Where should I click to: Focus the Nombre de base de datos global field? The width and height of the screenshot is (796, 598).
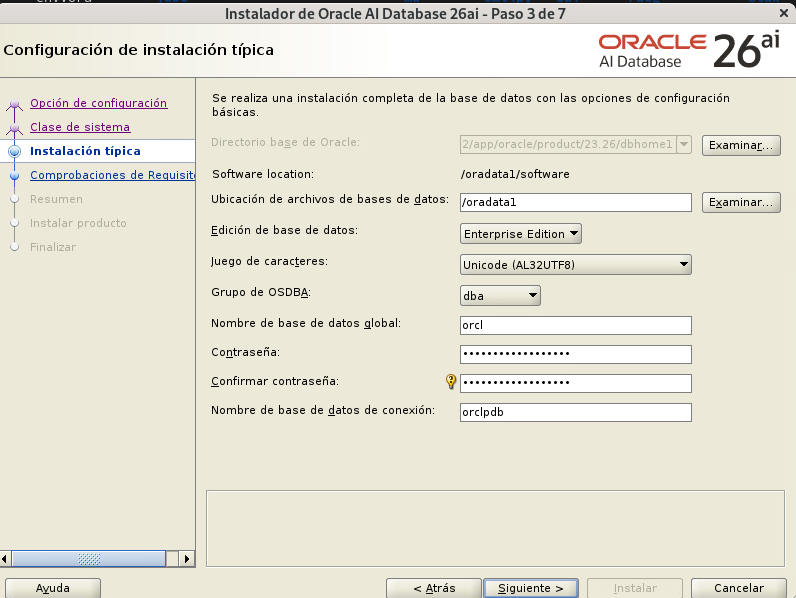576,325
